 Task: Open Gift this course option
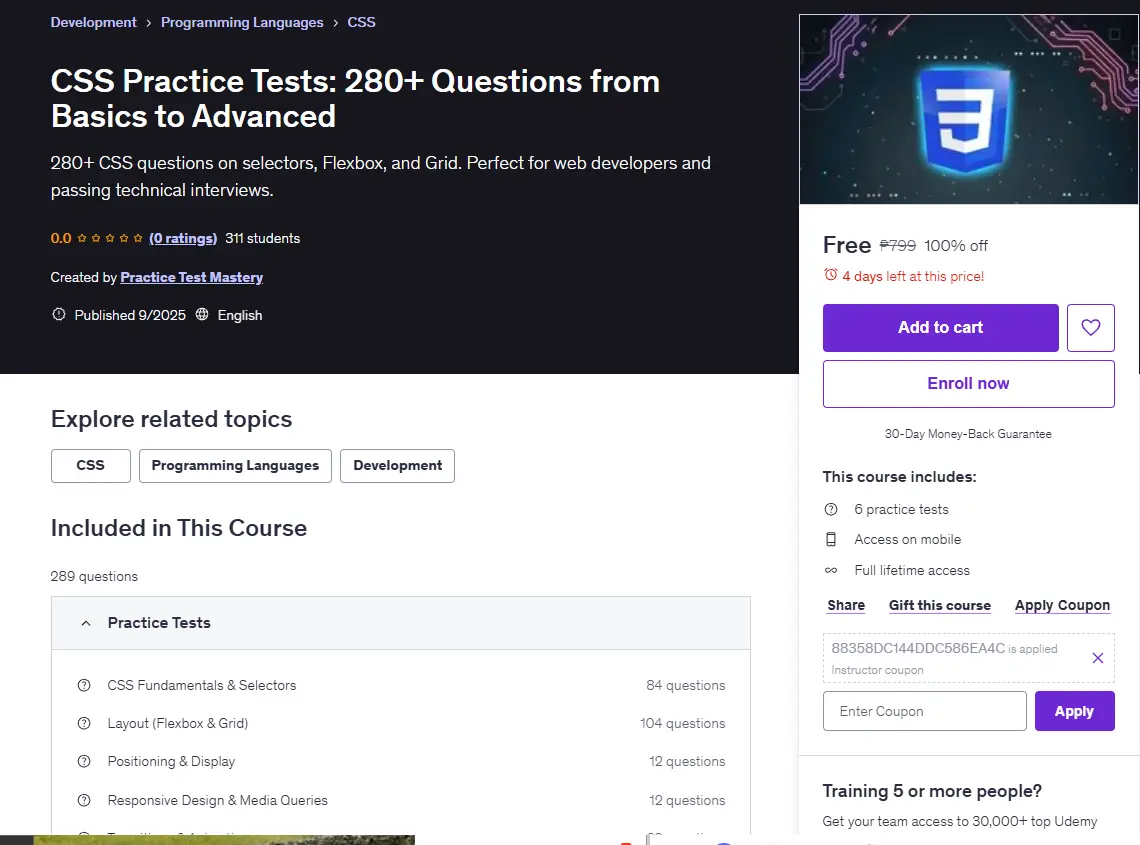[x=940, y=606]
